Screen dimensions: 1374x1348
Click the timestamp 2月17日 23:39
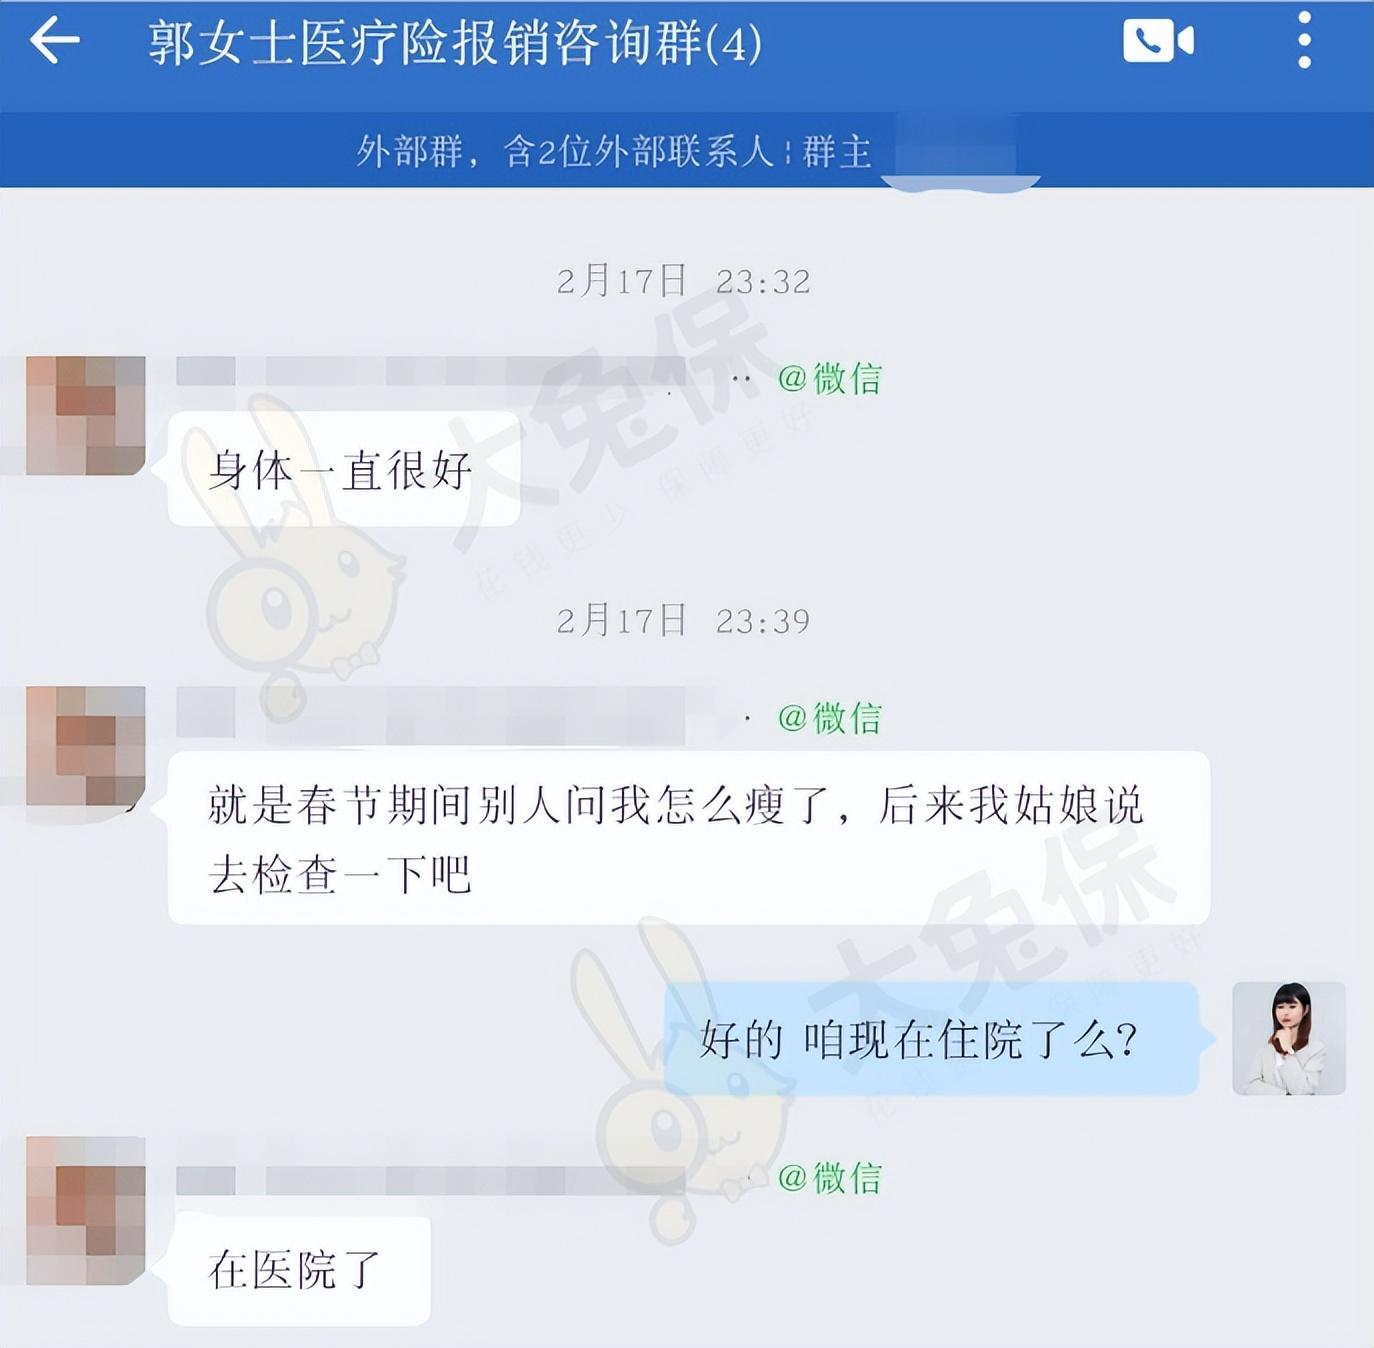[x=683, y=621]
